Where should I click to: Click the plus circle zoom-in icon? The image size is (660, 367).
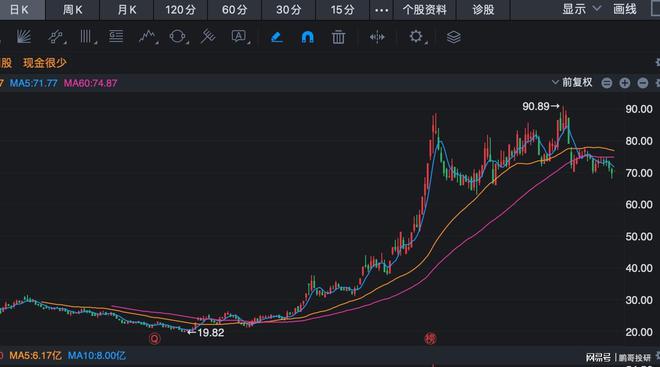click(x=625, y=83)
